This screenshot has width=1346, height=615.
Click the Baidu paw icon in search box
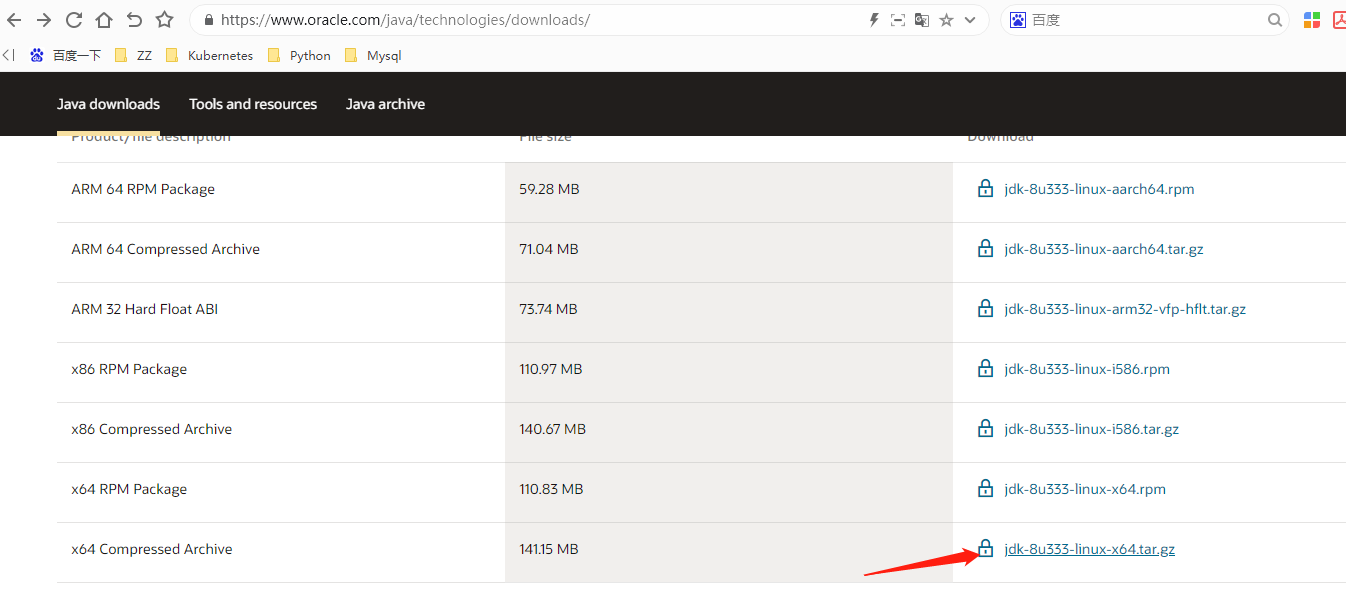pos(1018,20)
